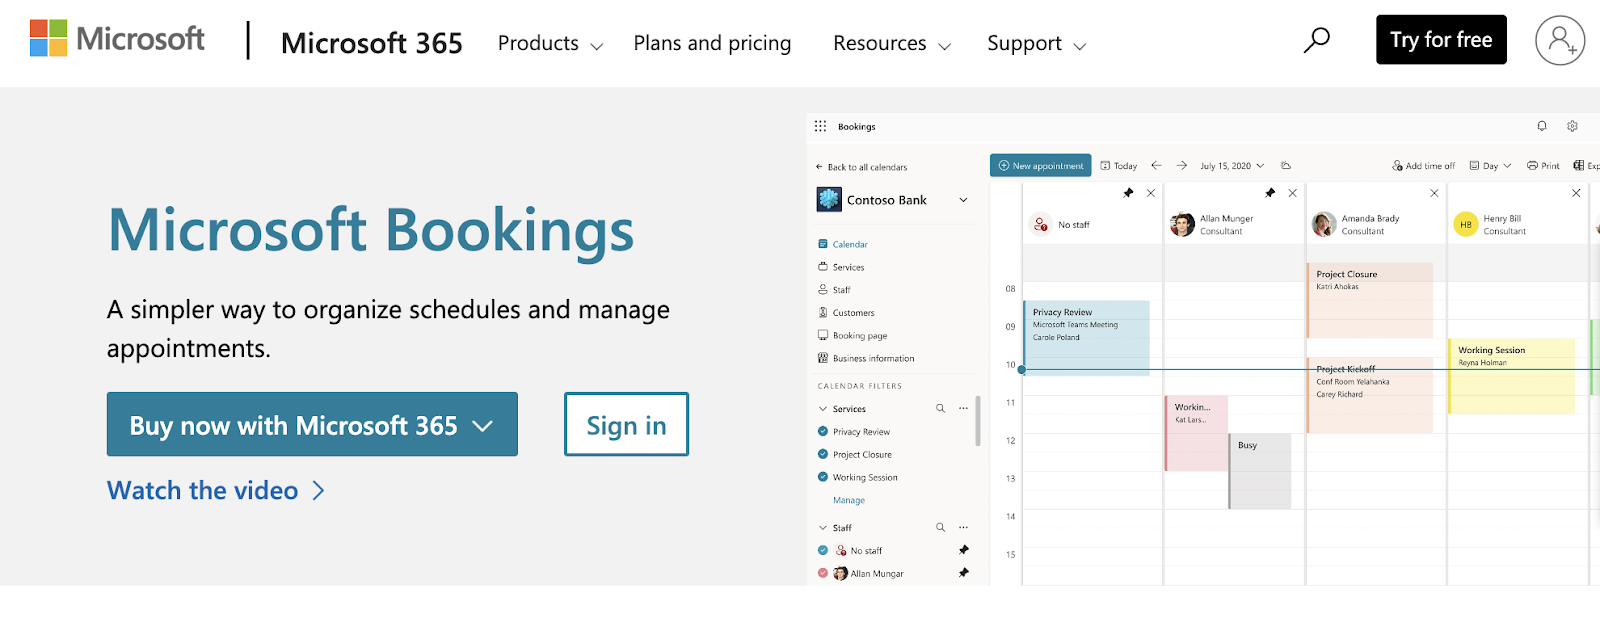Toggle Working Session service filter
Viewport: 1600px width, 635px height.
click(x=823, y=477)
